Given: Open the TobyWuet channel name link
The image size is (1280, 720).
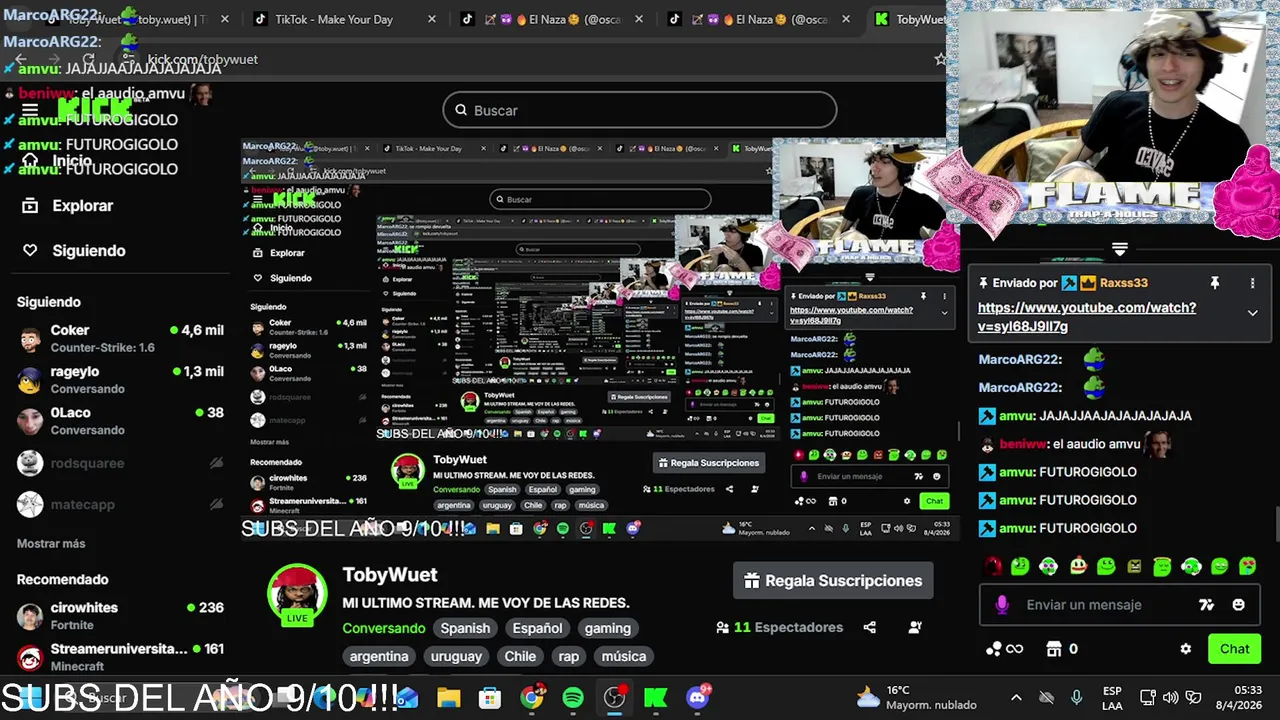Looking at the screenshot, I should 390,574.
